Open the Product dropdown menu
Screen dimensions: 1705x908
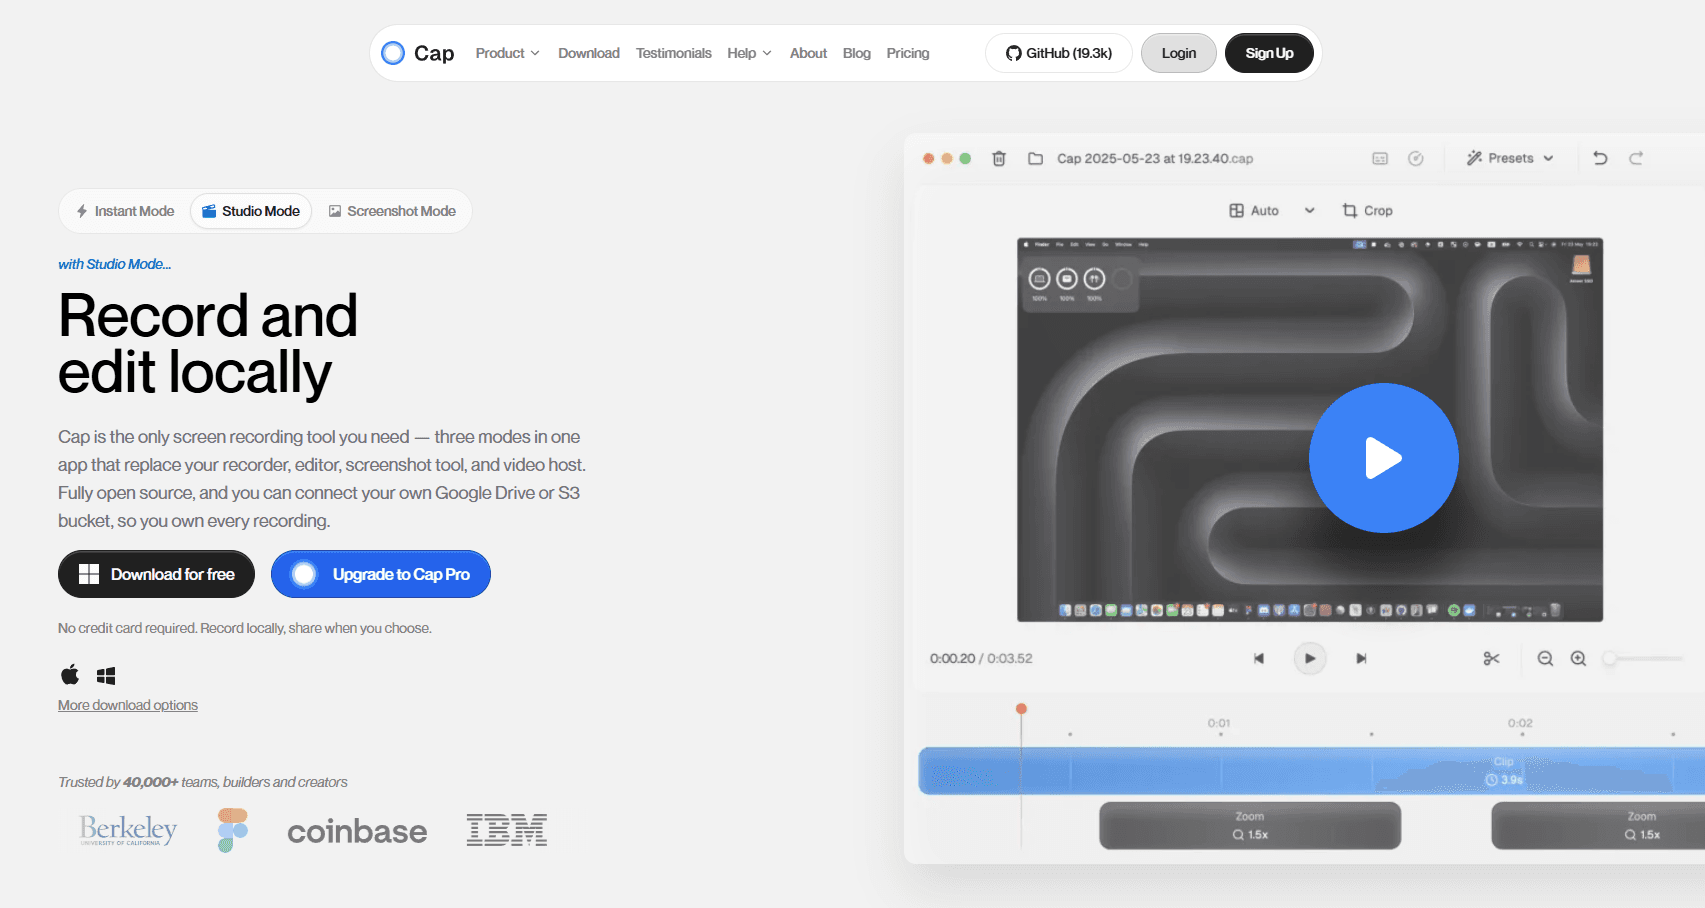coord(507,53)
